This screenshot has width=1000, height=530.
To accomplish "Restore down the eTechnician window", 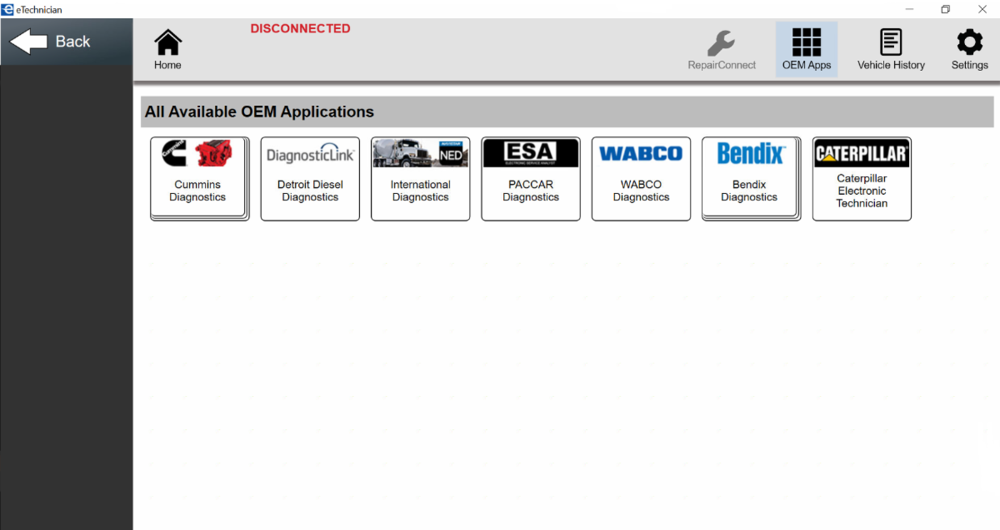I will [945, 9].
